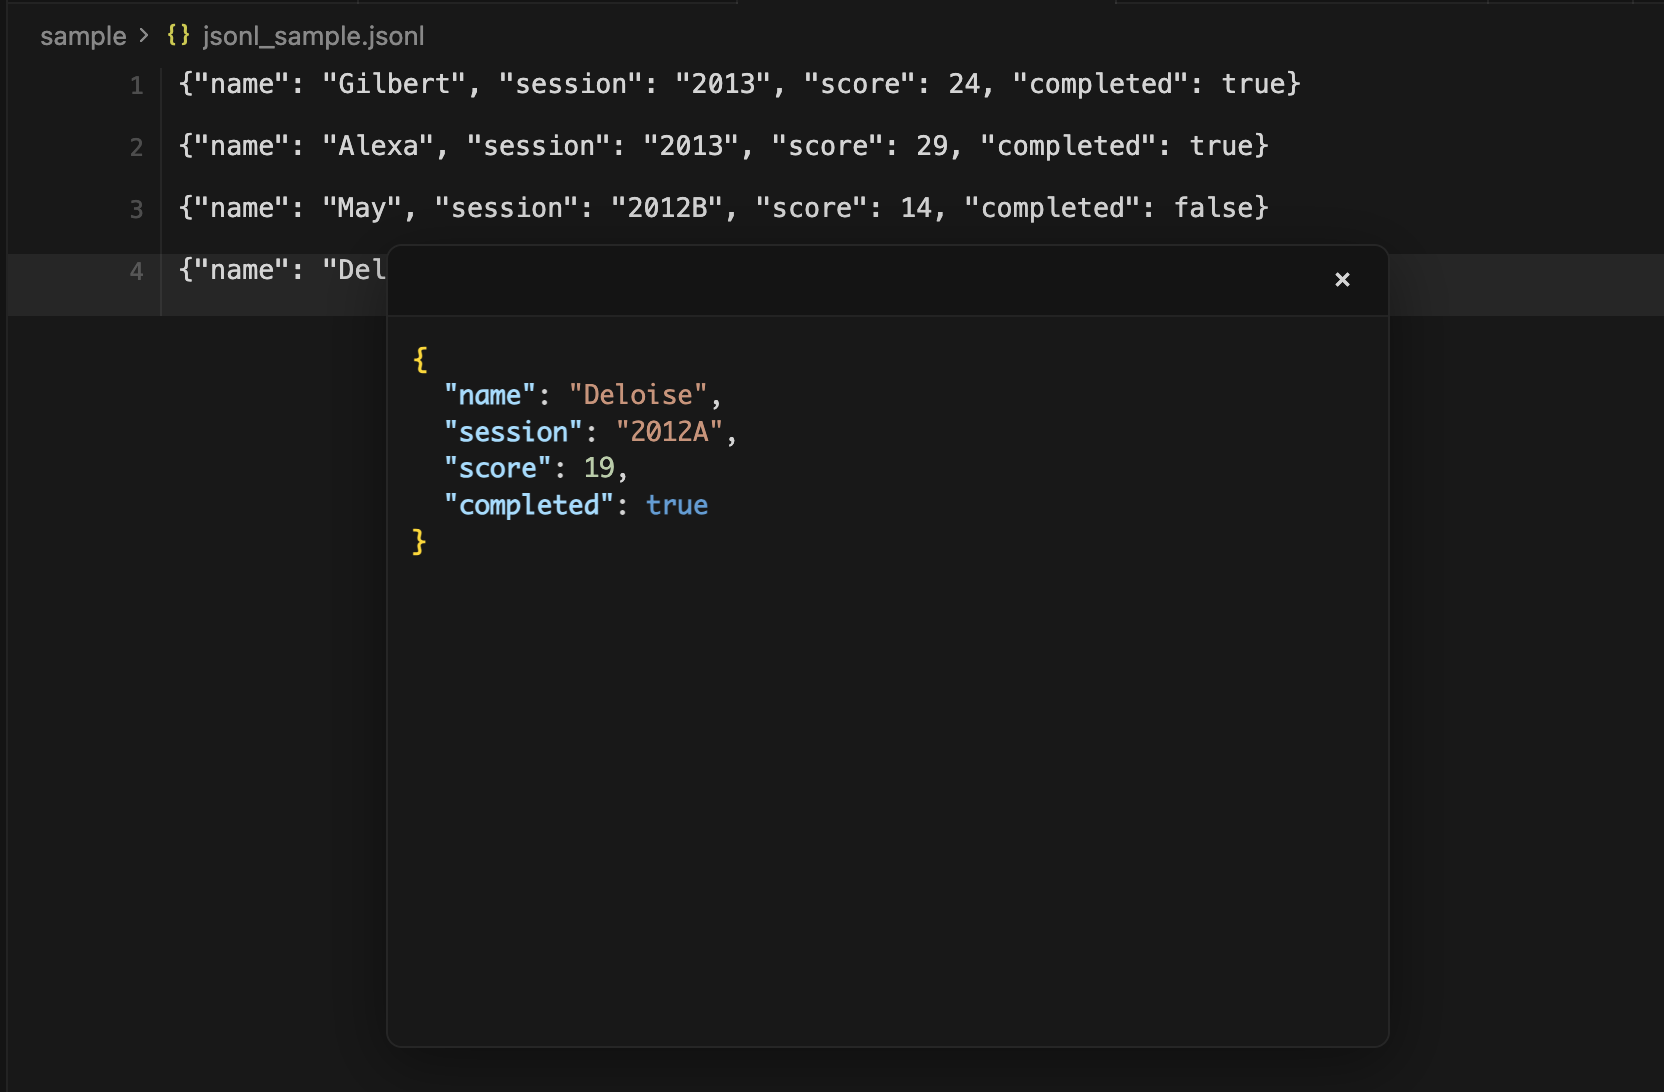1664x1092 pixels.
Task: Click the true value in the Deloise popup
Action: point(677,505)
